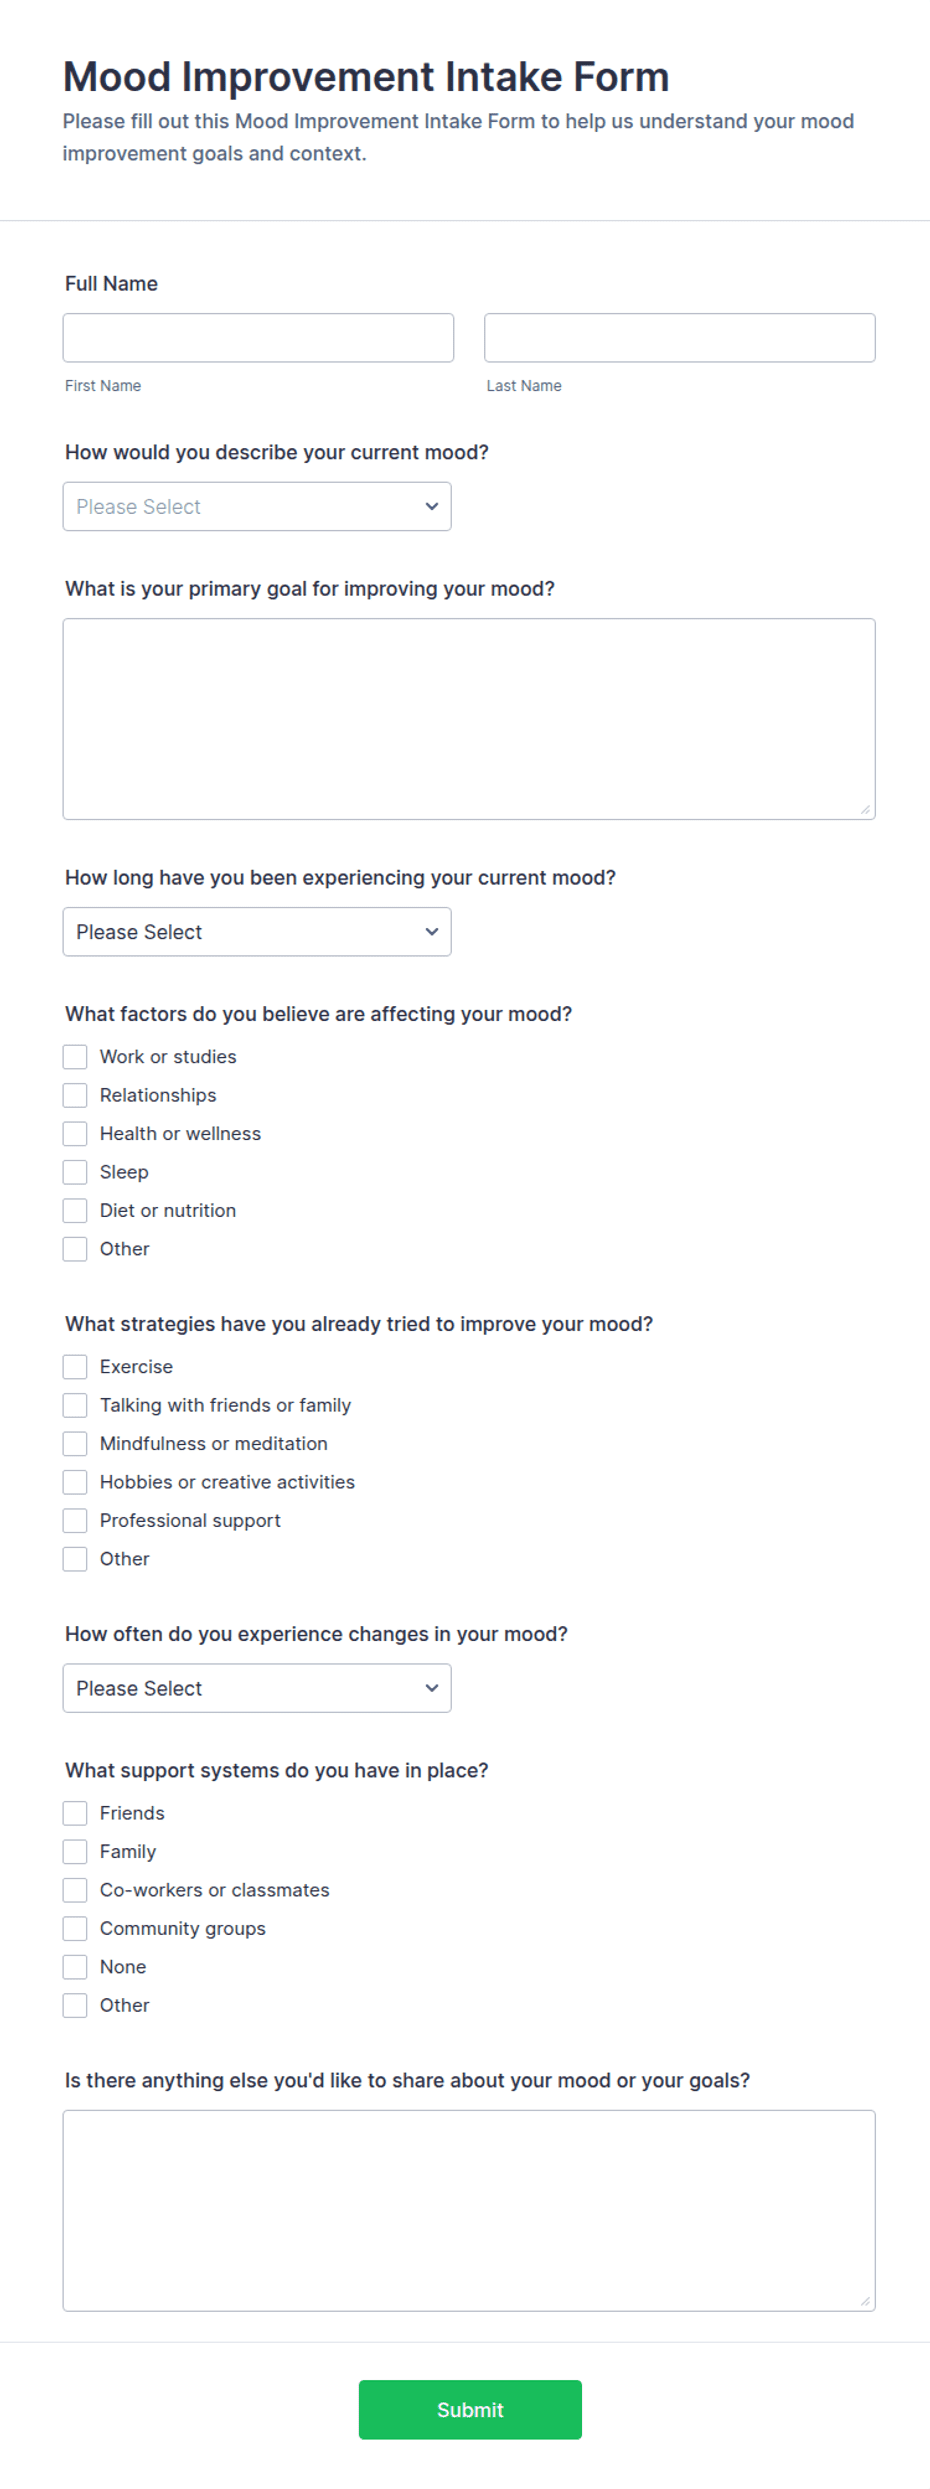Select the Health or wellness checkbox
The image size is (930, 2489).
coord(75,1134)
